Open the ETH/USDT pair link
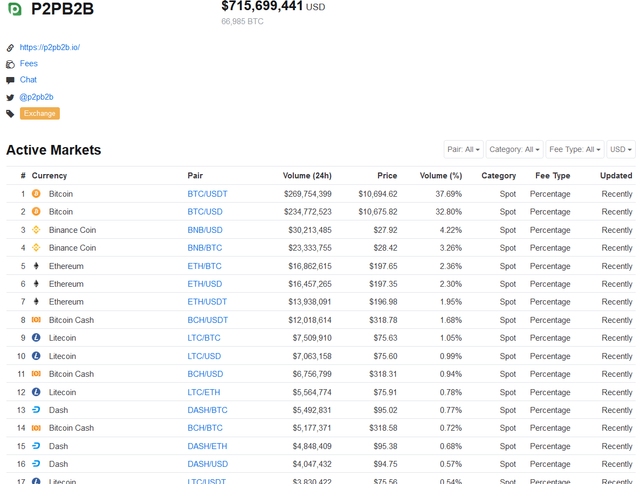 coord(207,302)
